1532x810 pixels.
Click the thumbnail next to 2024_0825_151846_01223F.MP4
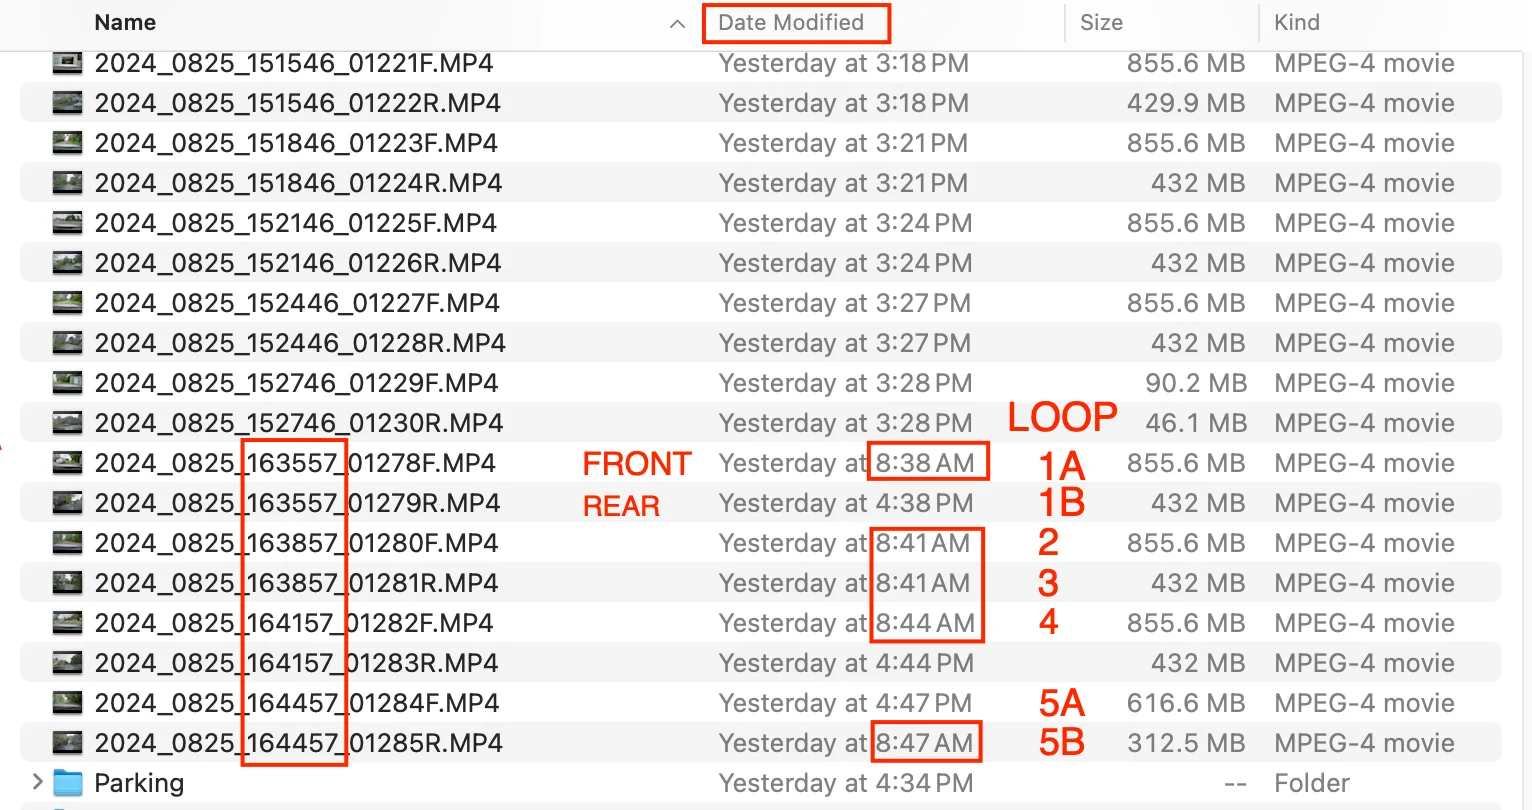[x=66, y=143]
